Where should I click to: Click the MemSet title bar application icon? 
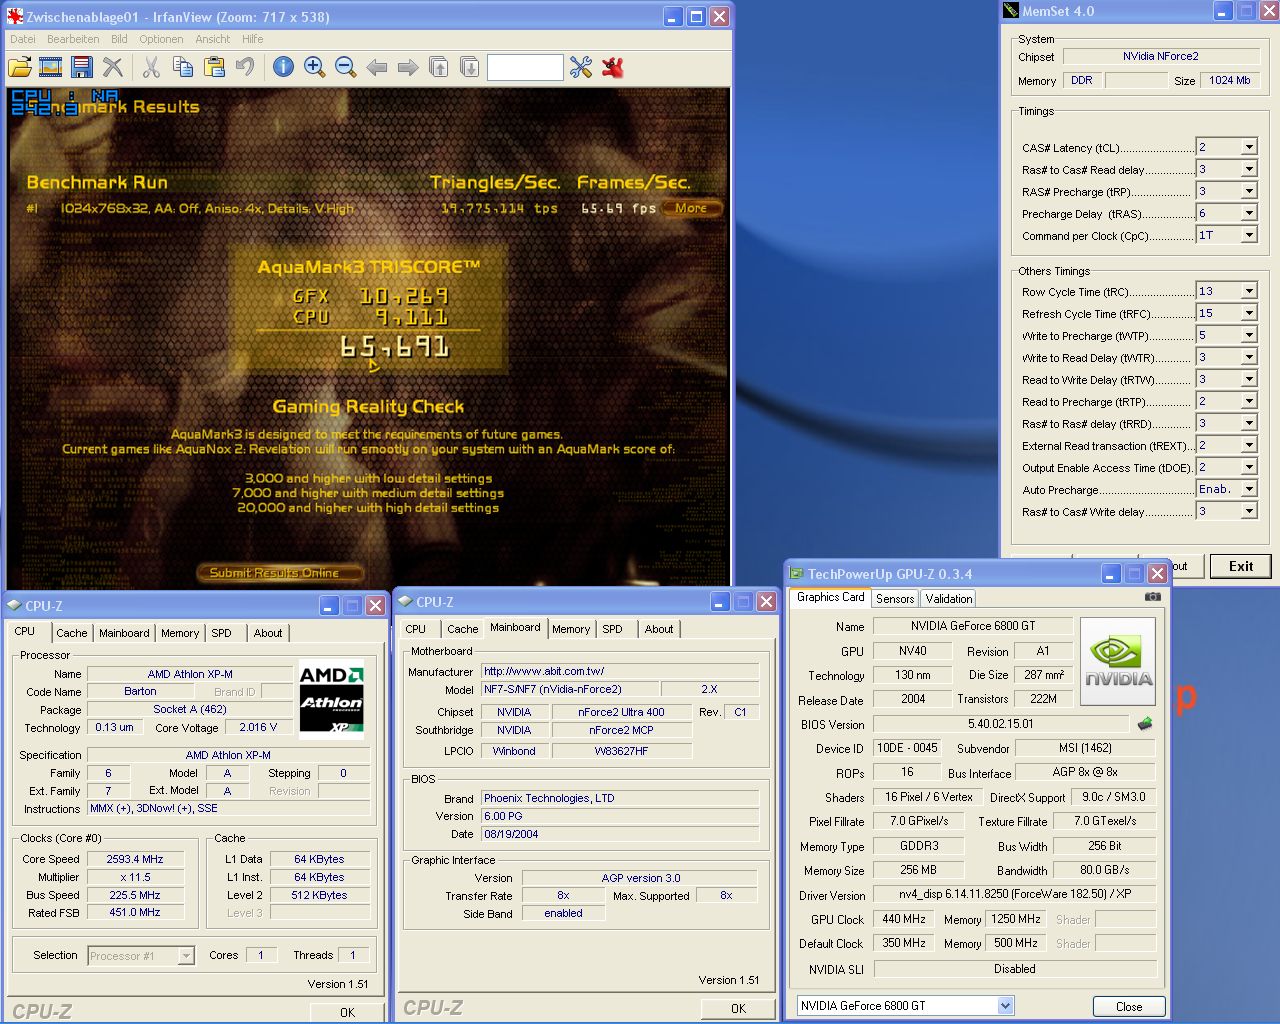pyautogui.click(x=1011, y=11)
